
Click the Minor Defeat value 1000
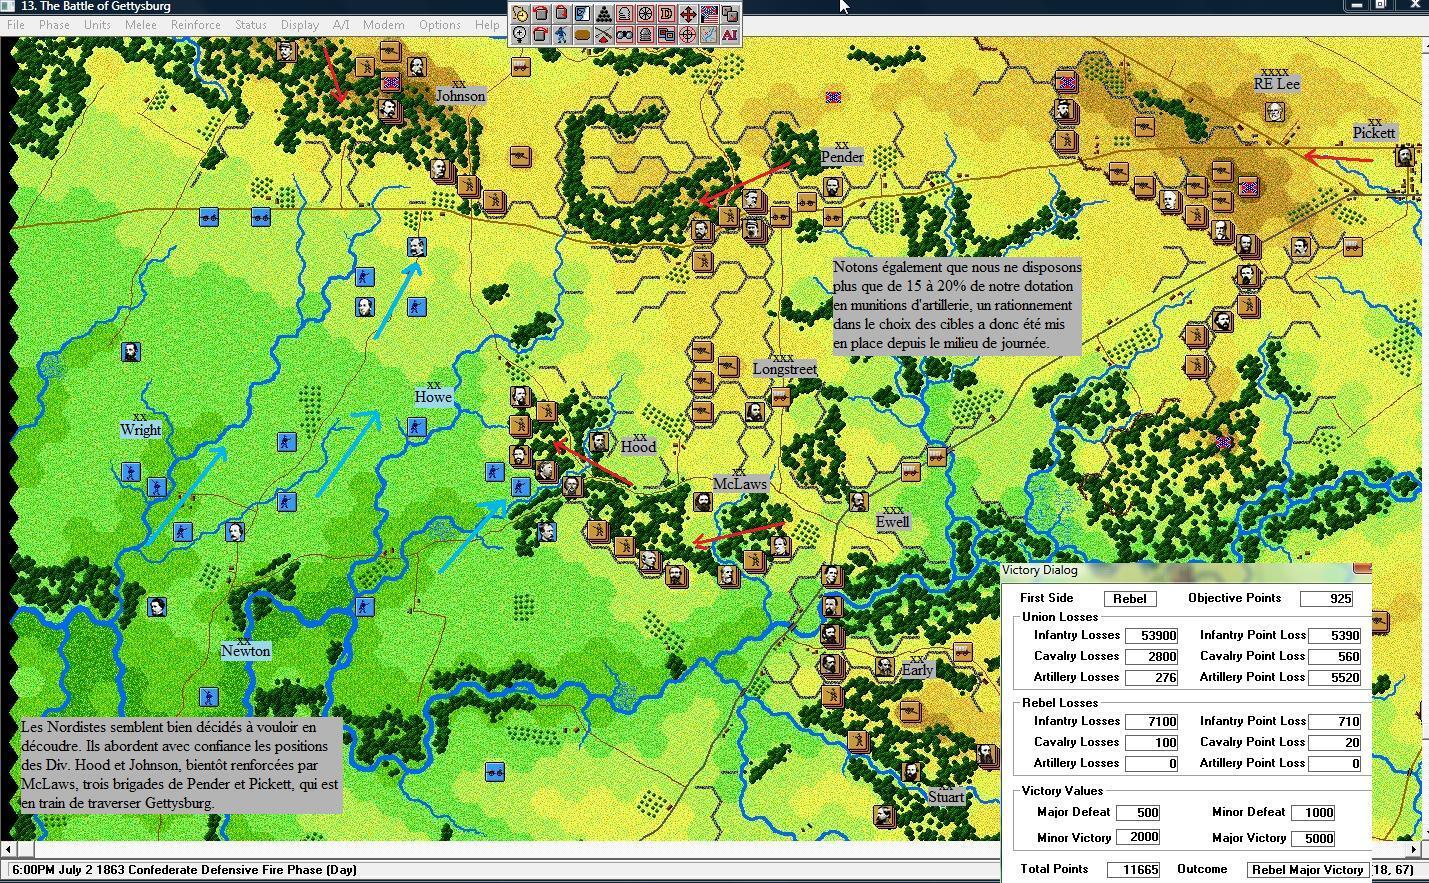point(1313,813)
